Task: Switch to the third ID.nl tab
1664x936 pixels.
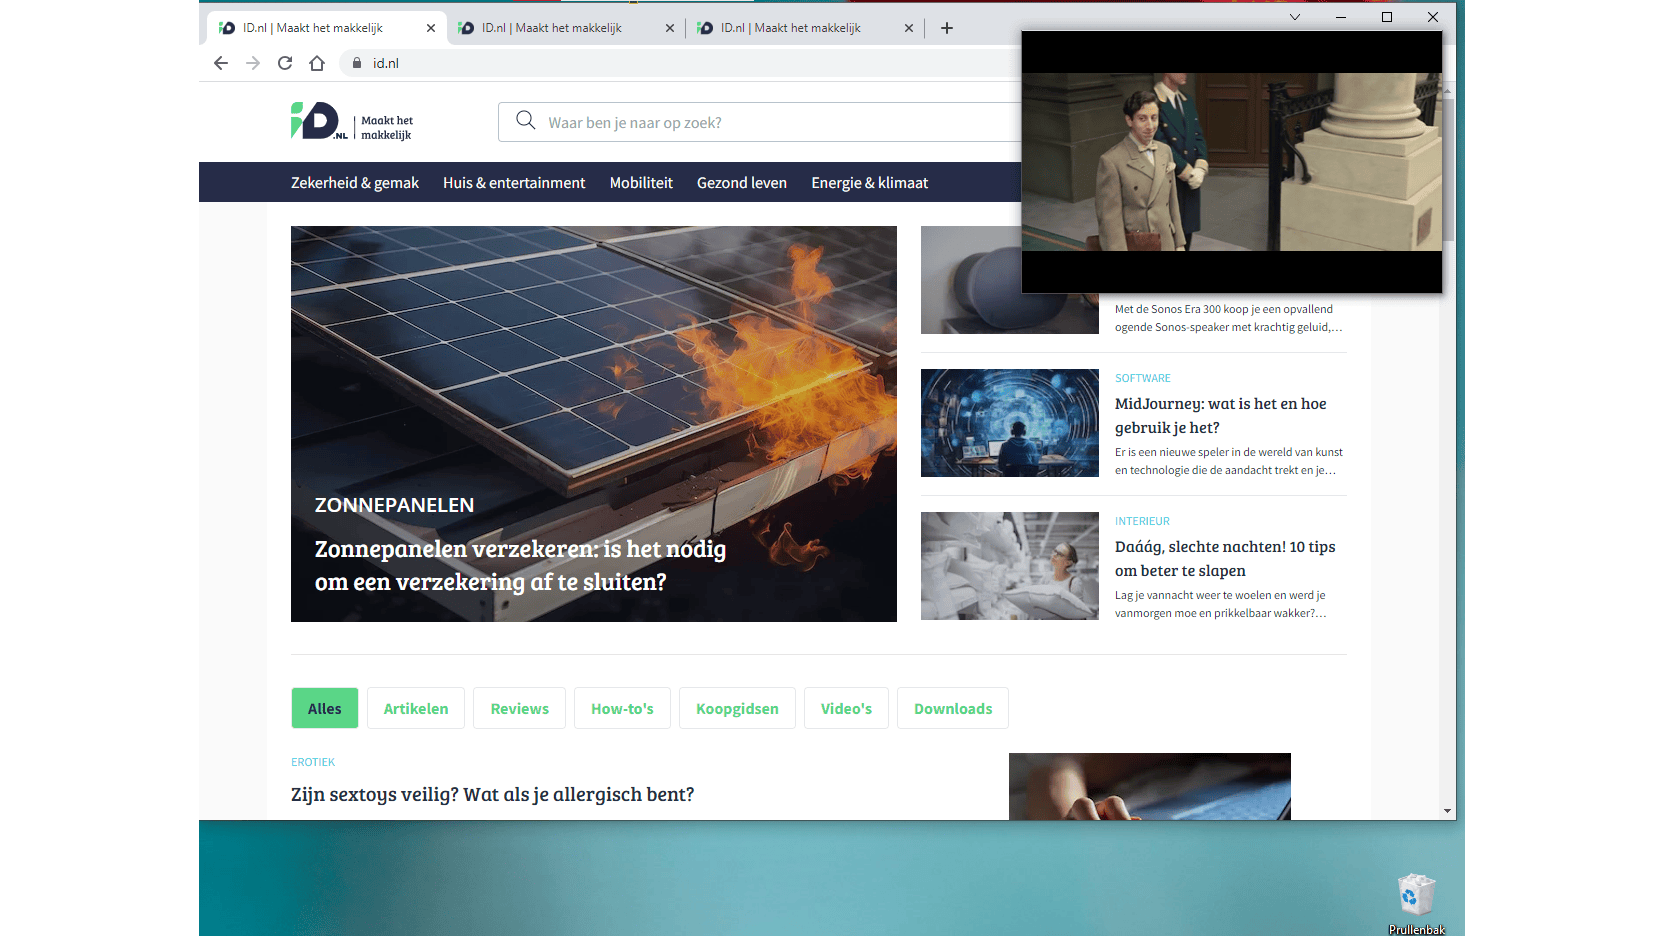Action: pos(805,28)
